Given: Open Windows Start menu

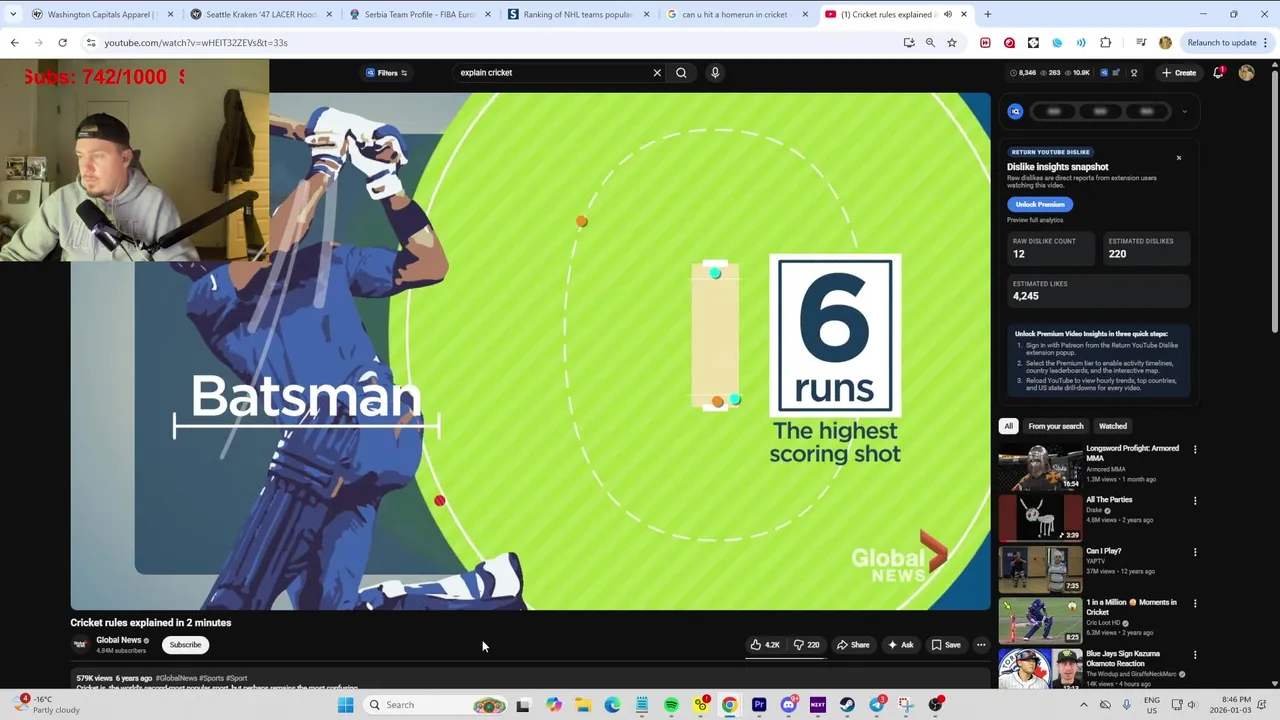Looking at the screenshot, I should tap(346, 705).
